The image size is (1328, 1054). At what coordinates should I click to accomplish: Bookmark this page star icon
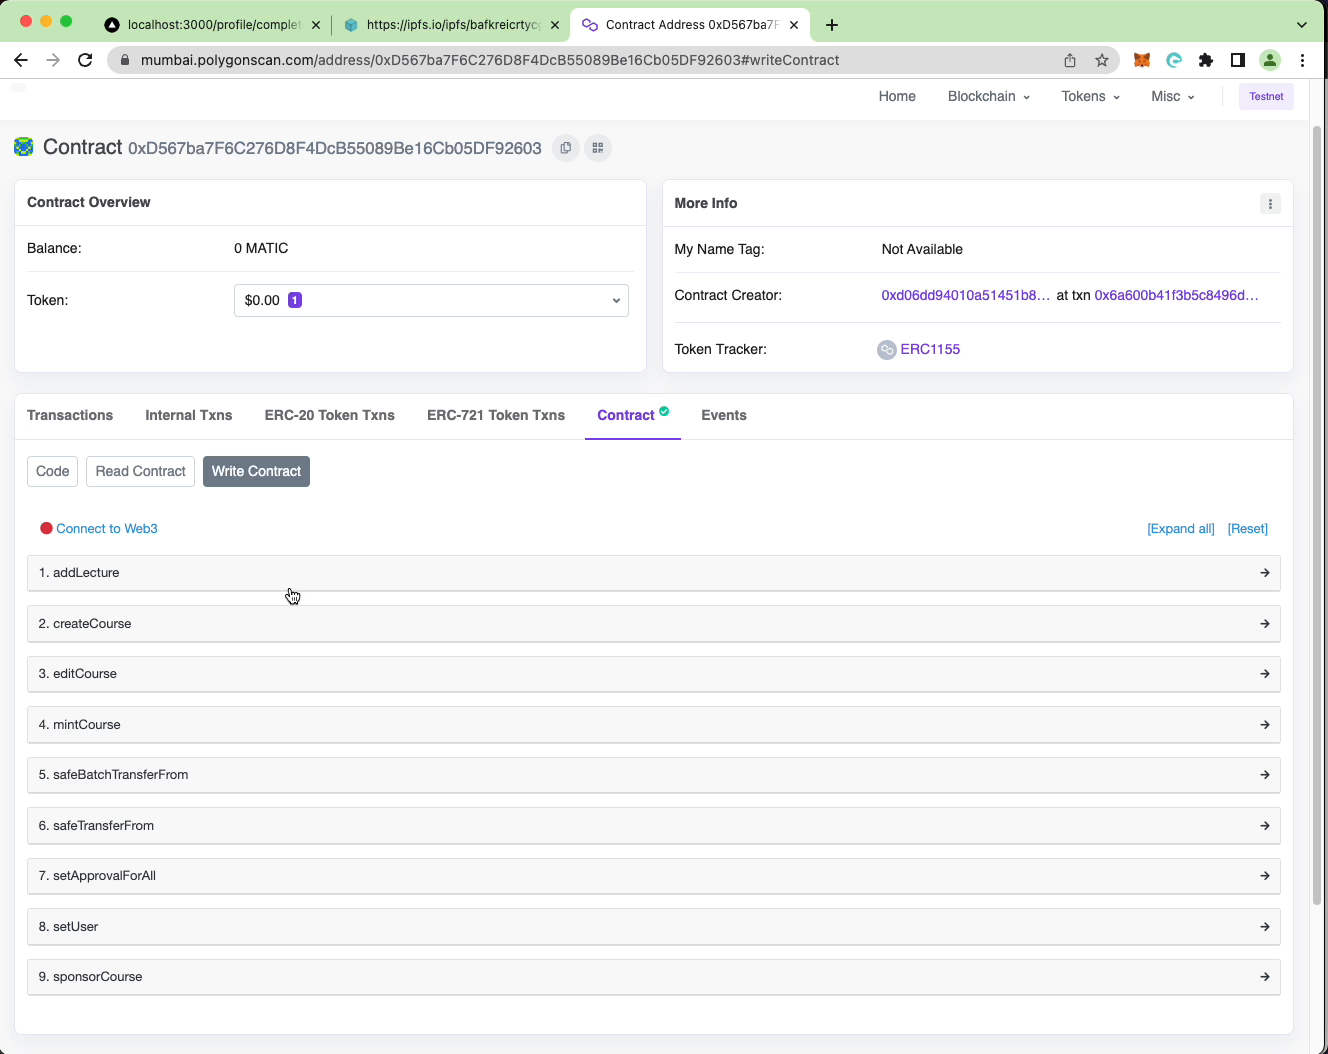pyautogui.click(x=1102, y=60)
